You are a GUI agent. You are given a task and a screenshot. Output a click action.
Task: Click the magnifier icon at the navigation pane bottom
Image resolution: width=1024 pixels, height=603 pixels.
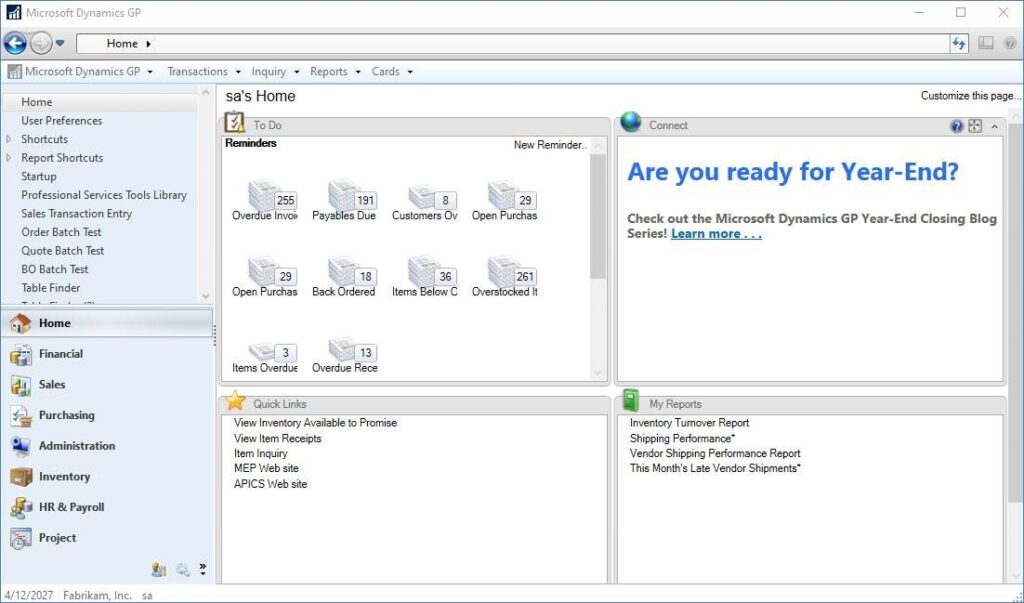[x=183, y=570]
